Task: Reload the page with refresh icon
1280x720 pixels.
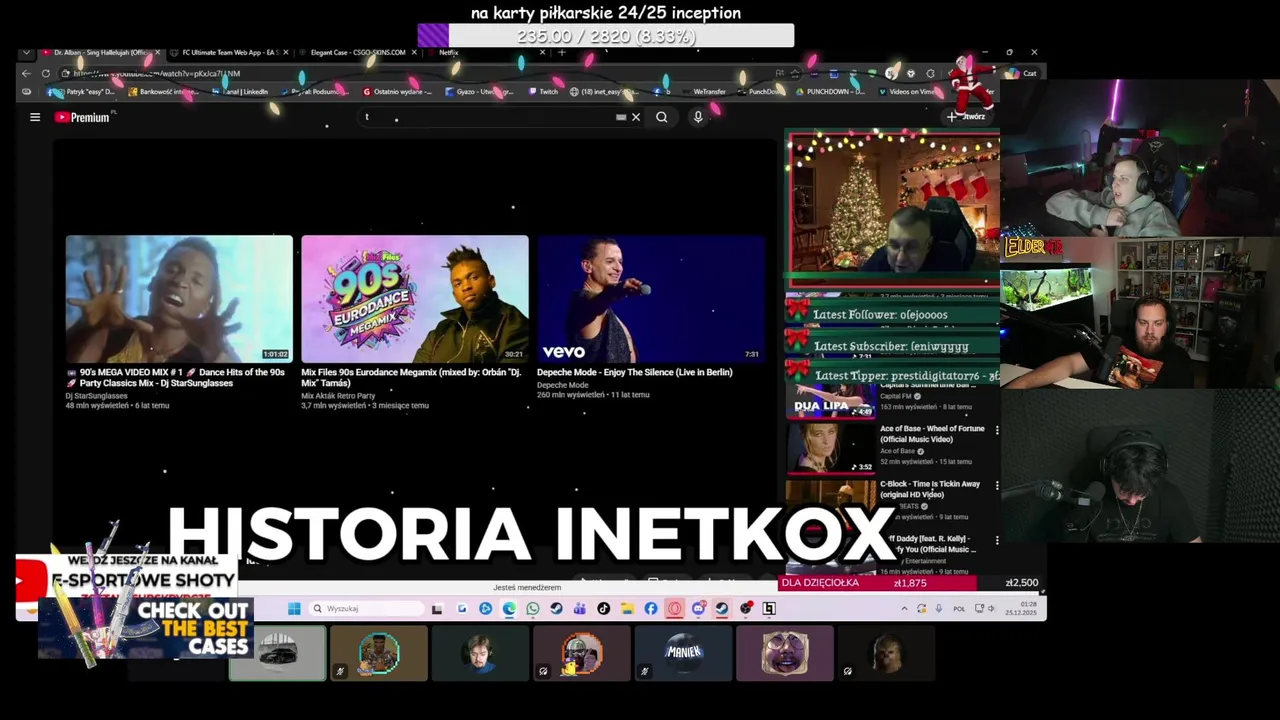Action: click(46, 73)
